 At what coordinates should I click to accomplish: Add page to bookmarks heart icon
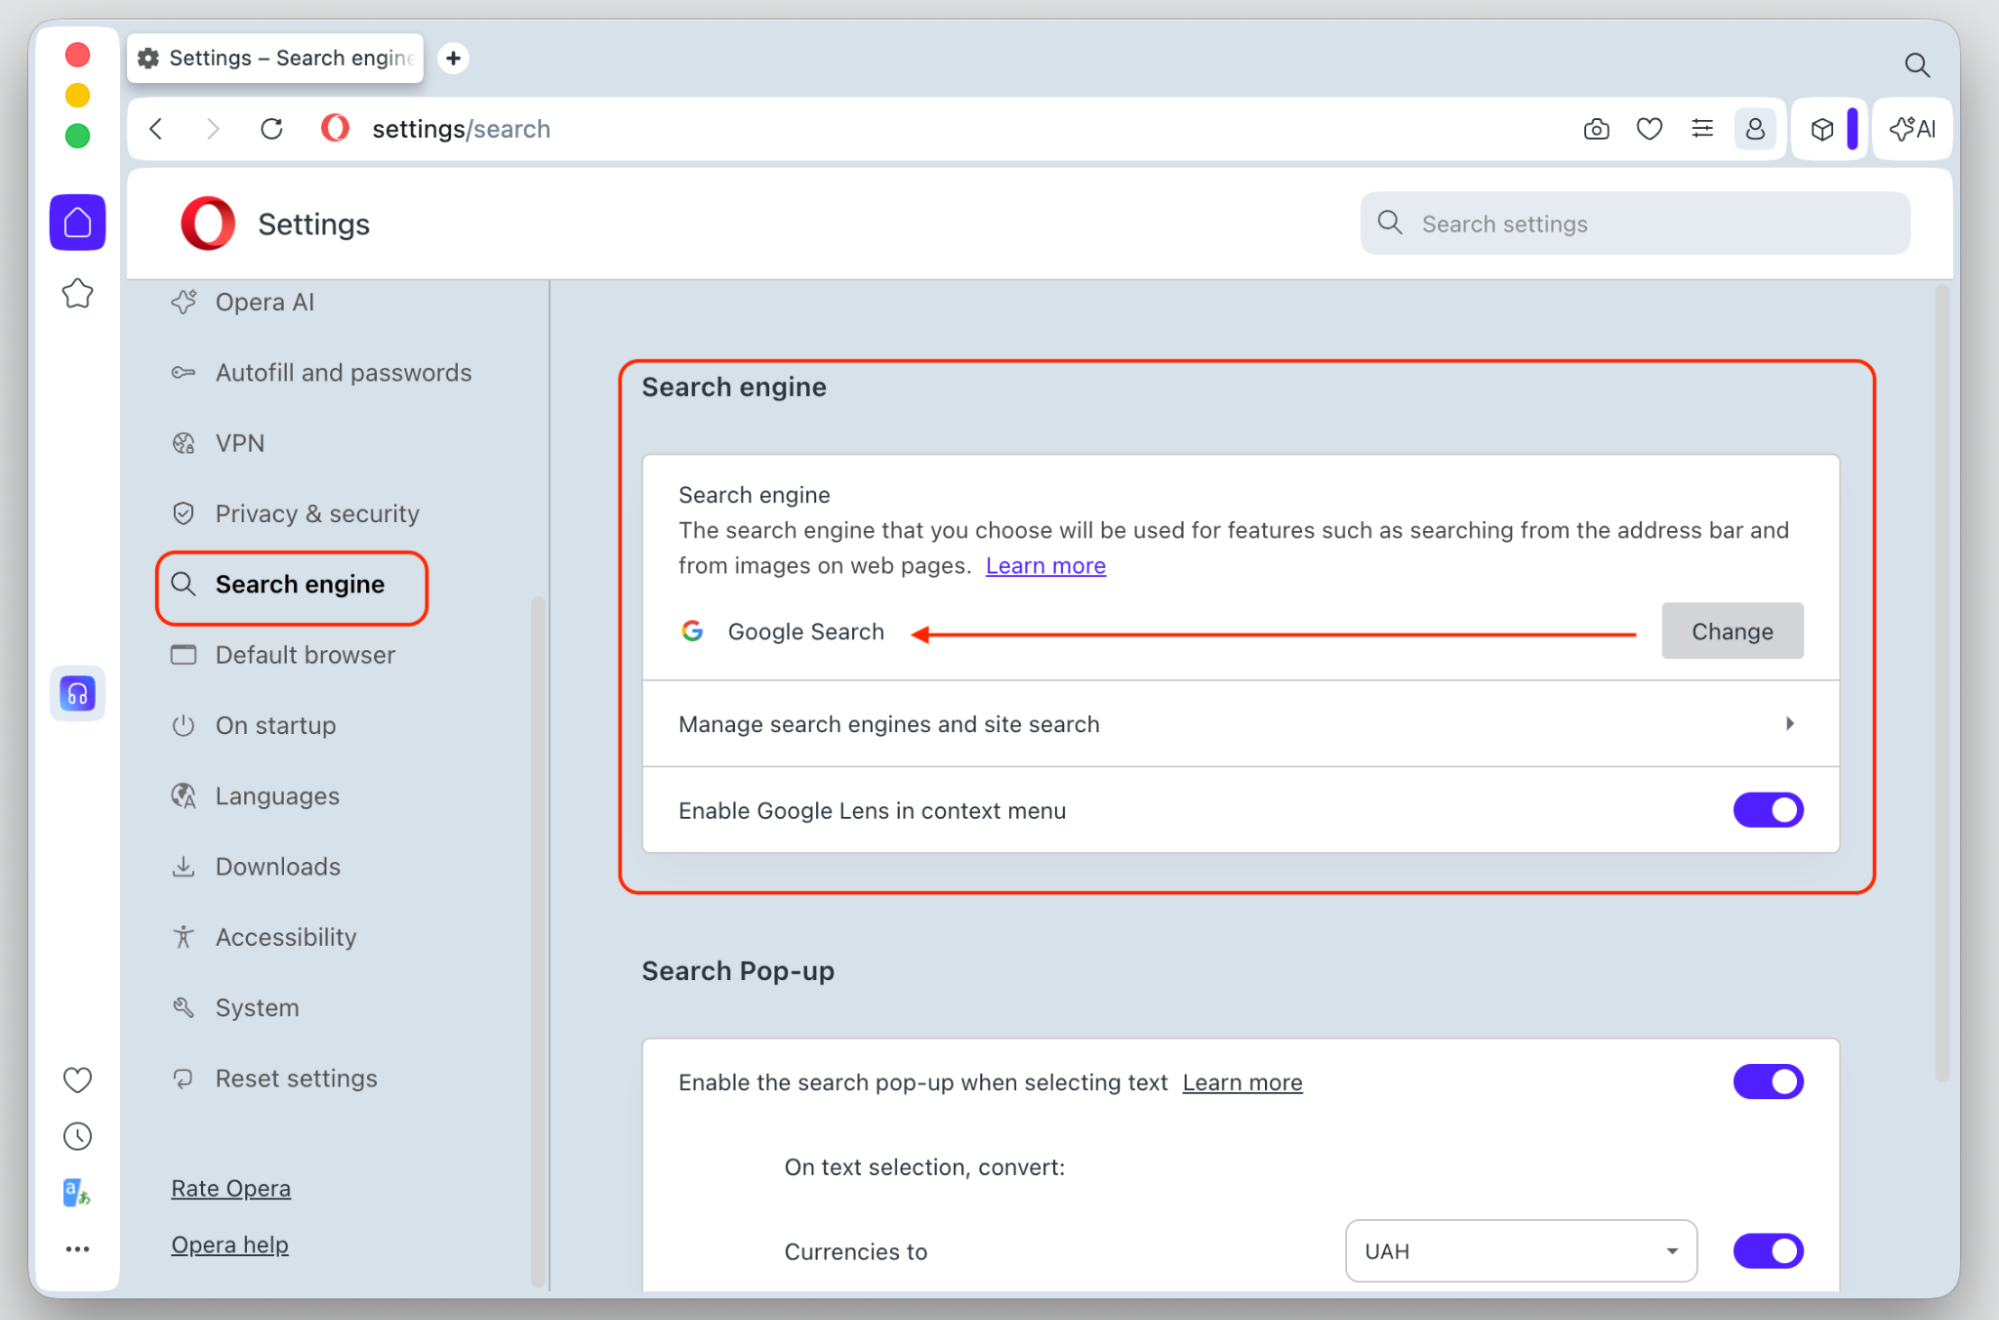(1649, 129)
